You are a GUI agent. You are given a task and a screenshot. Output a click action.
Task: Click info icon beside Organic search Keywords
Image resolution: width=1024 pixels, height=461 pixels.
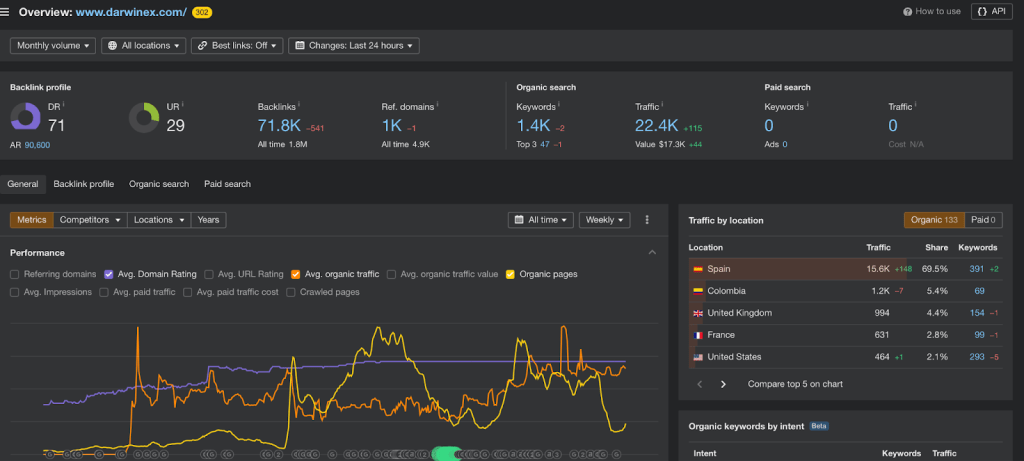point(559,104)
